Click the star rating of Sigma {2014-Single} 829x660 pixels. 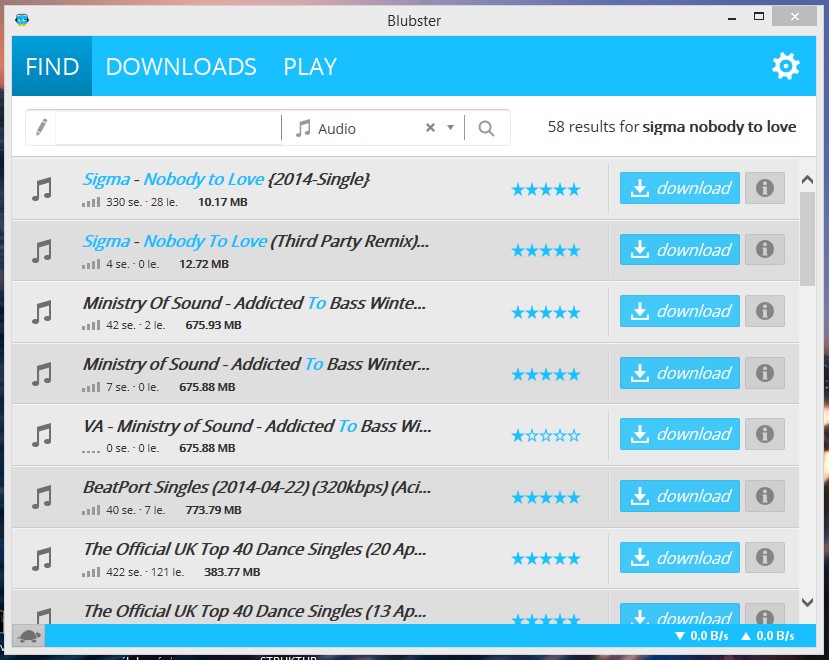[x=546, y=189]
